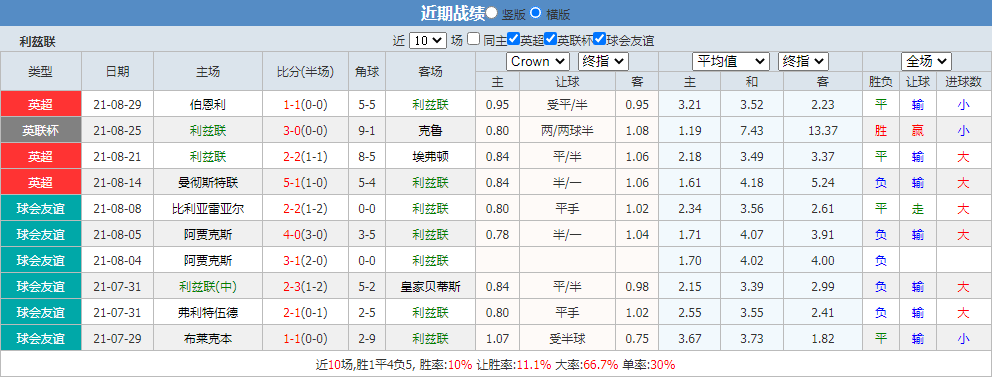
Task: Click the 曼彻斯特联 team name
Action: (x=208, y=182)
